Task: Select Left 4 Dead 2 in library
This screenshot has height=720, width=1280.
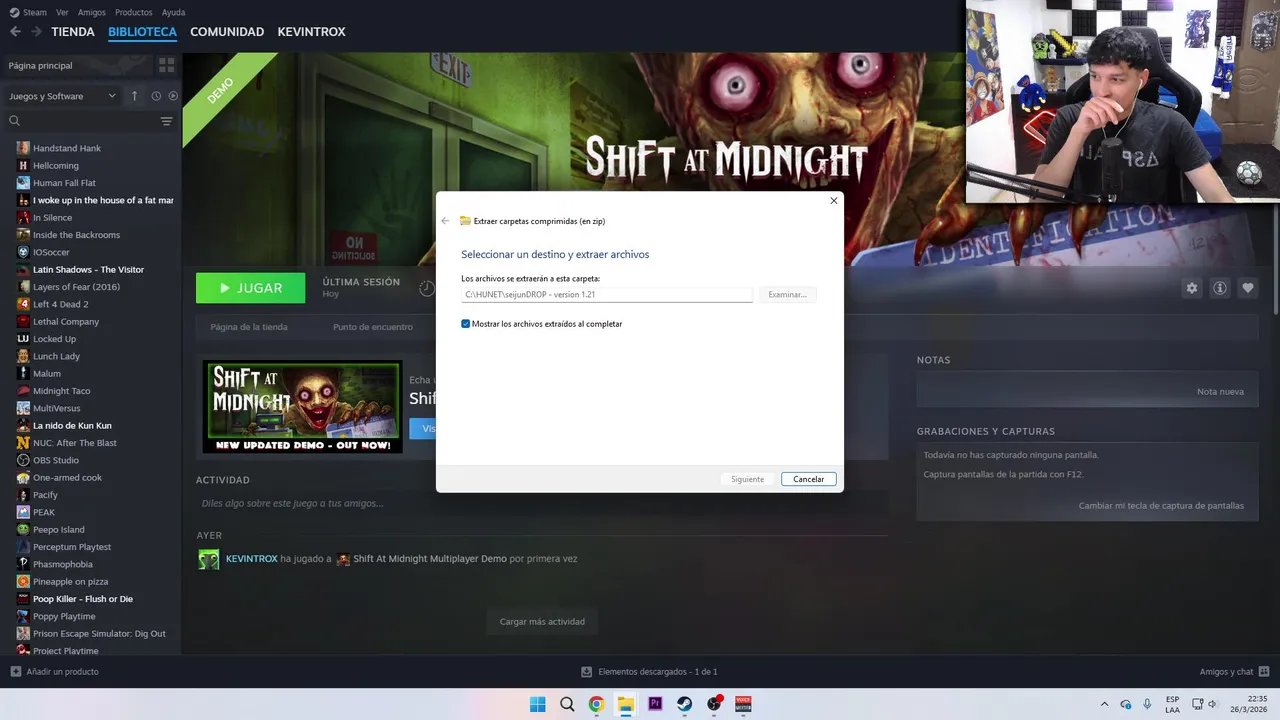Action: 60,304
